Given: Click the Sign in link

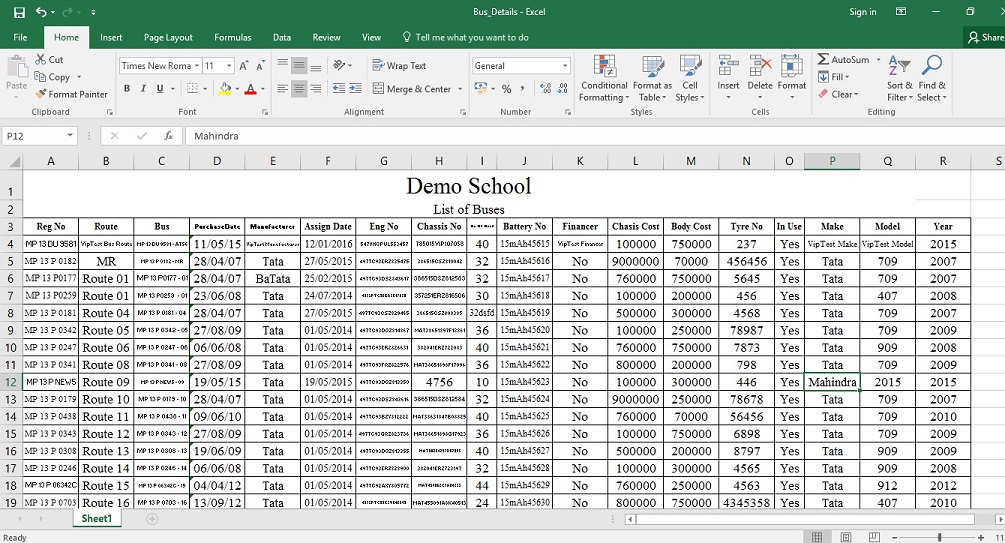Looking at the screenshot, I should 862,12.
